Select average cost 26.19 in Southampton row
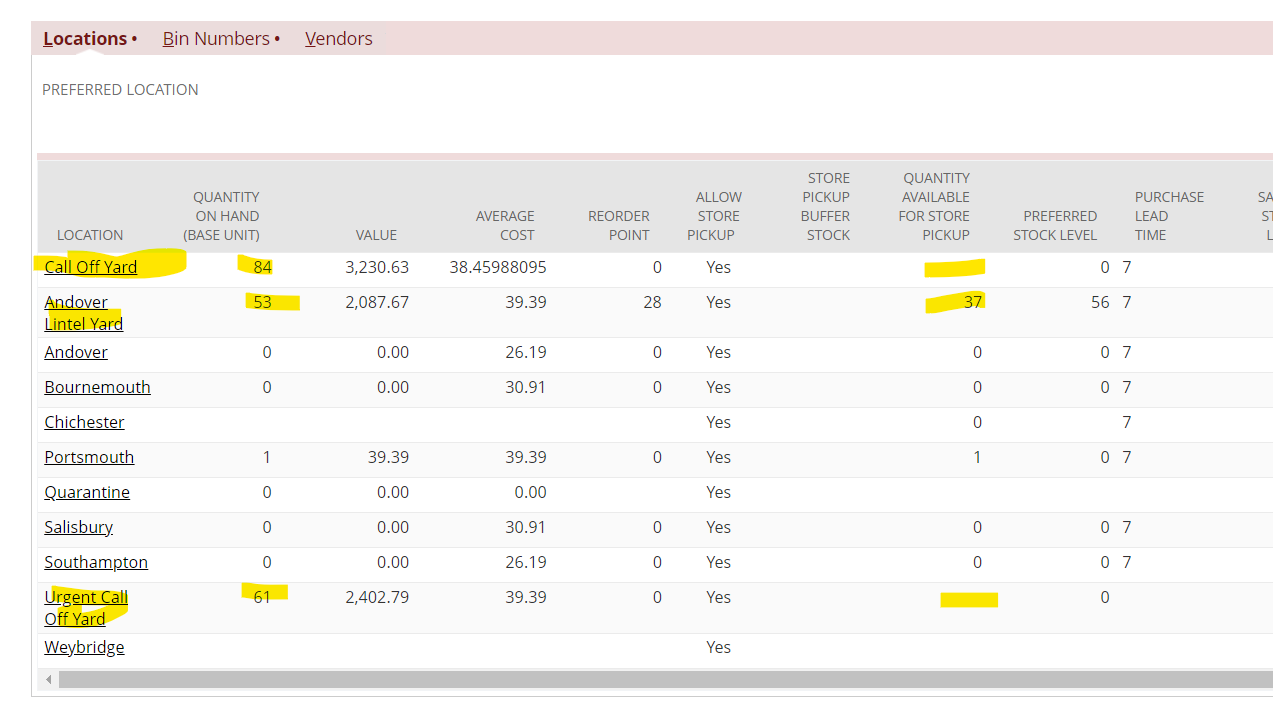The image size is (1273, 710). pyautogui.click(x=526, y=562)
